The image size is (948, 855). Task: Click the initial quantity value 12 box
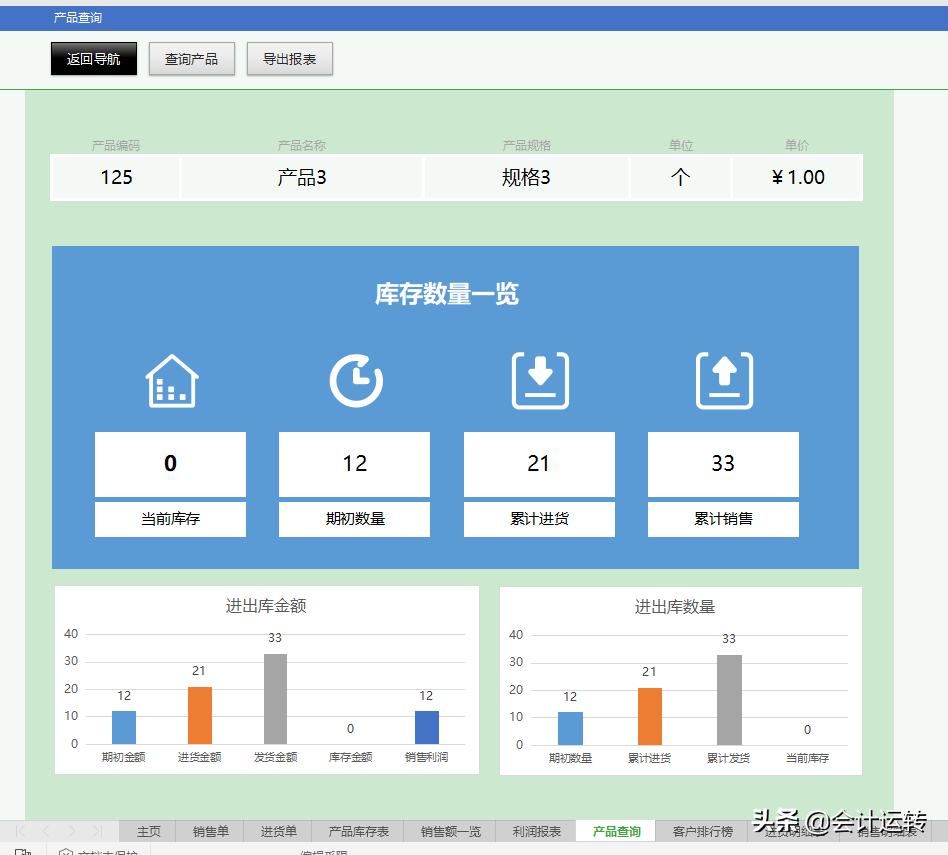354,464
